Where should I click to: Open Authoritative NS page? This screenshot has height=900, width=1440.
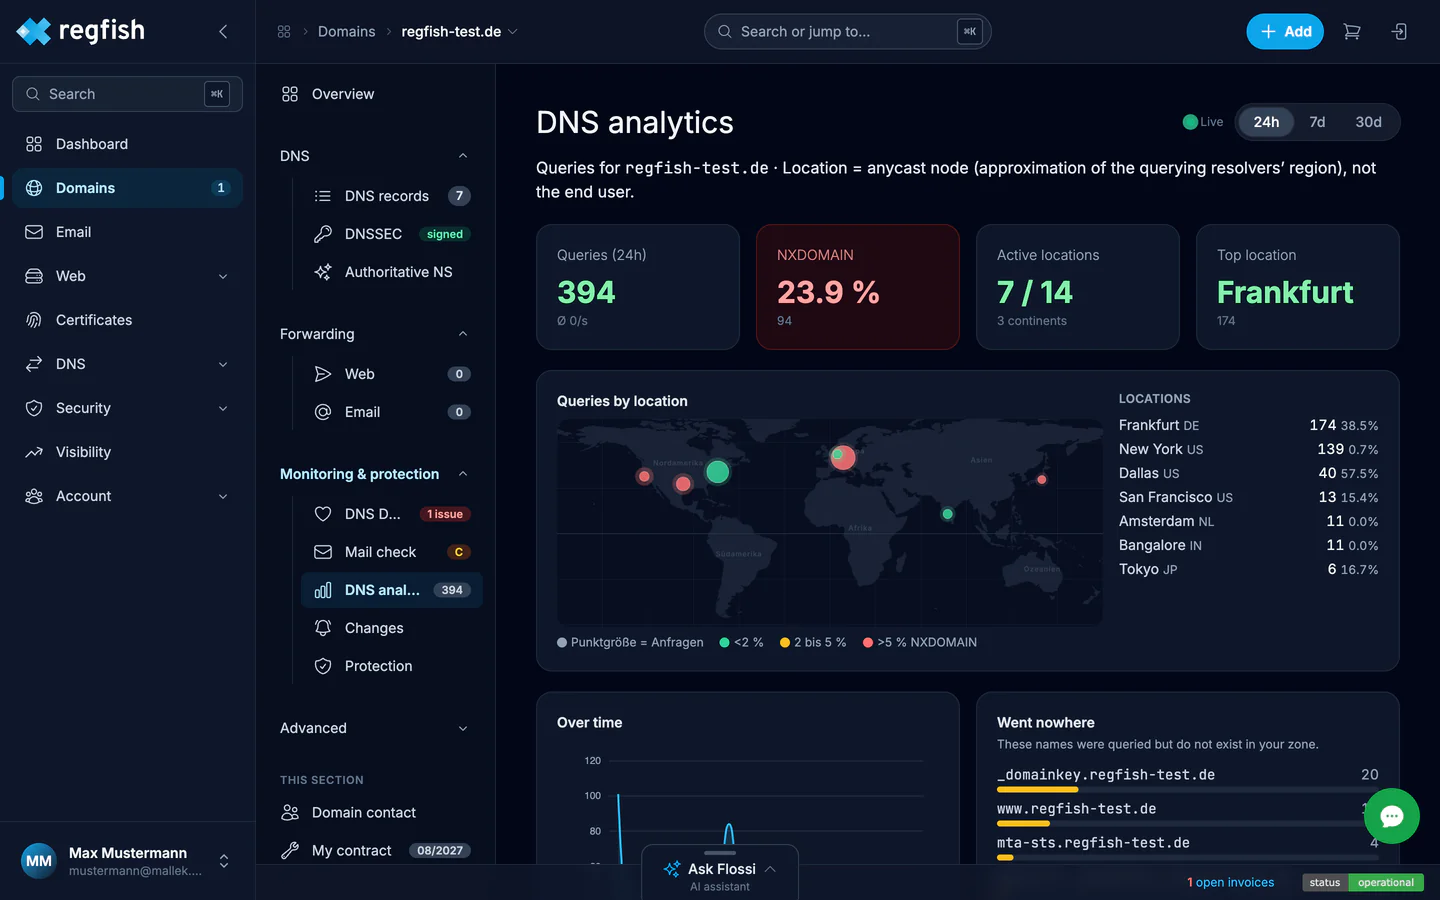click(x=391, y=272)
